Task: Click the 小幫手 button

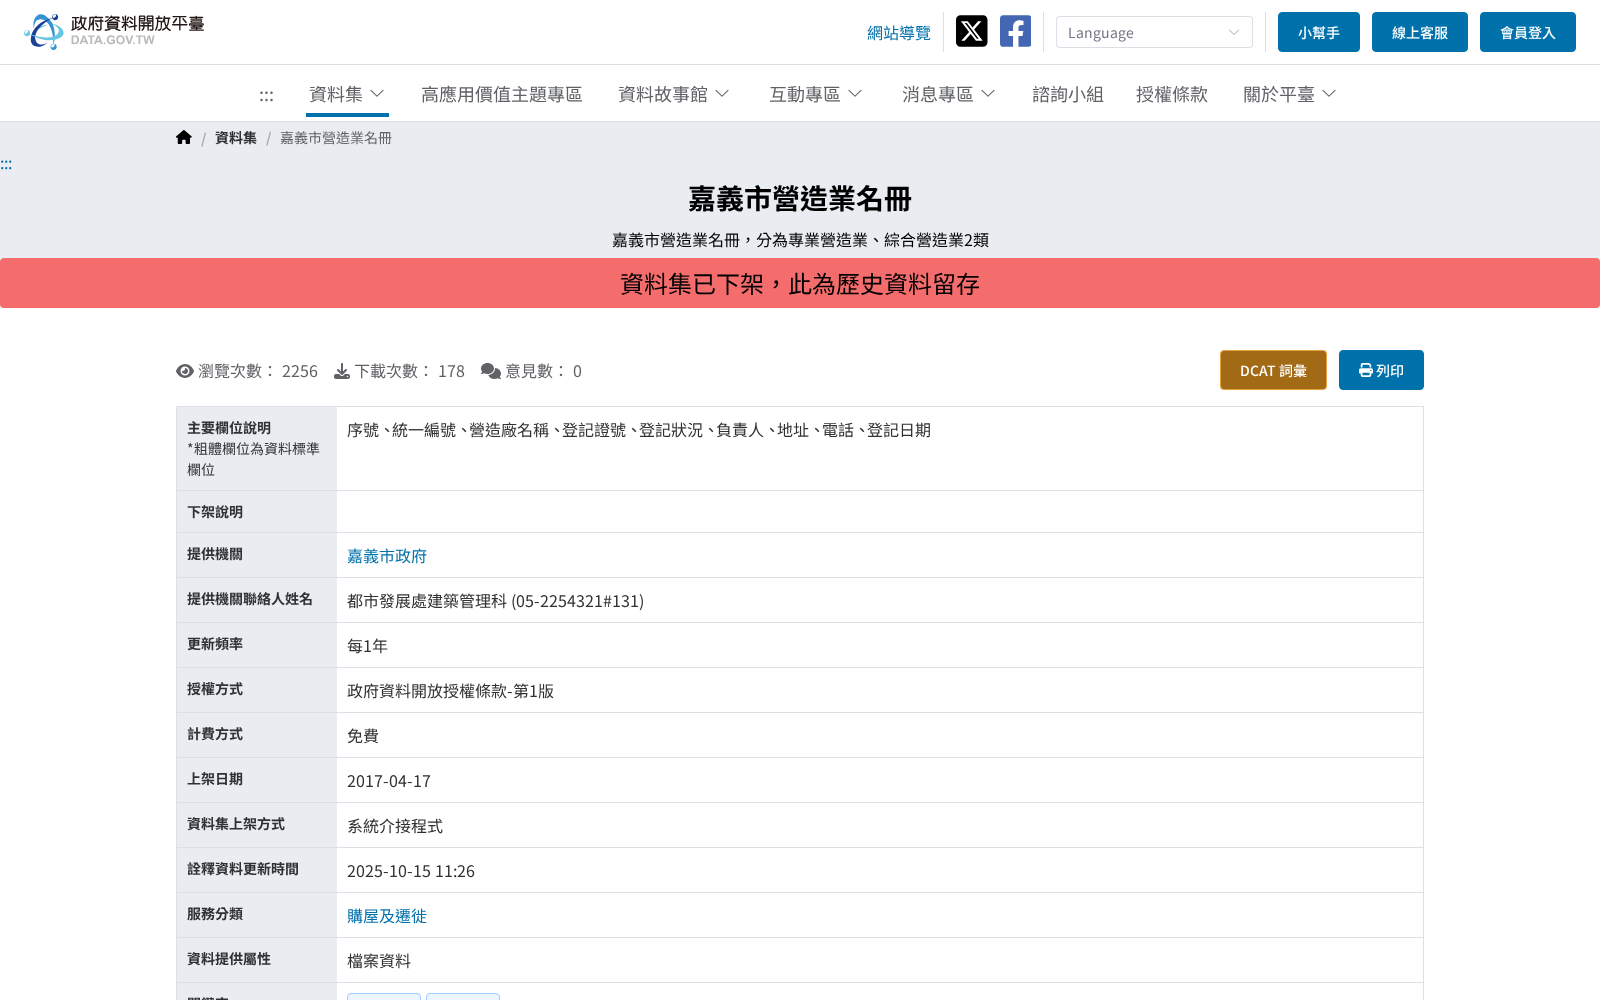Action: coord(1319,32)
